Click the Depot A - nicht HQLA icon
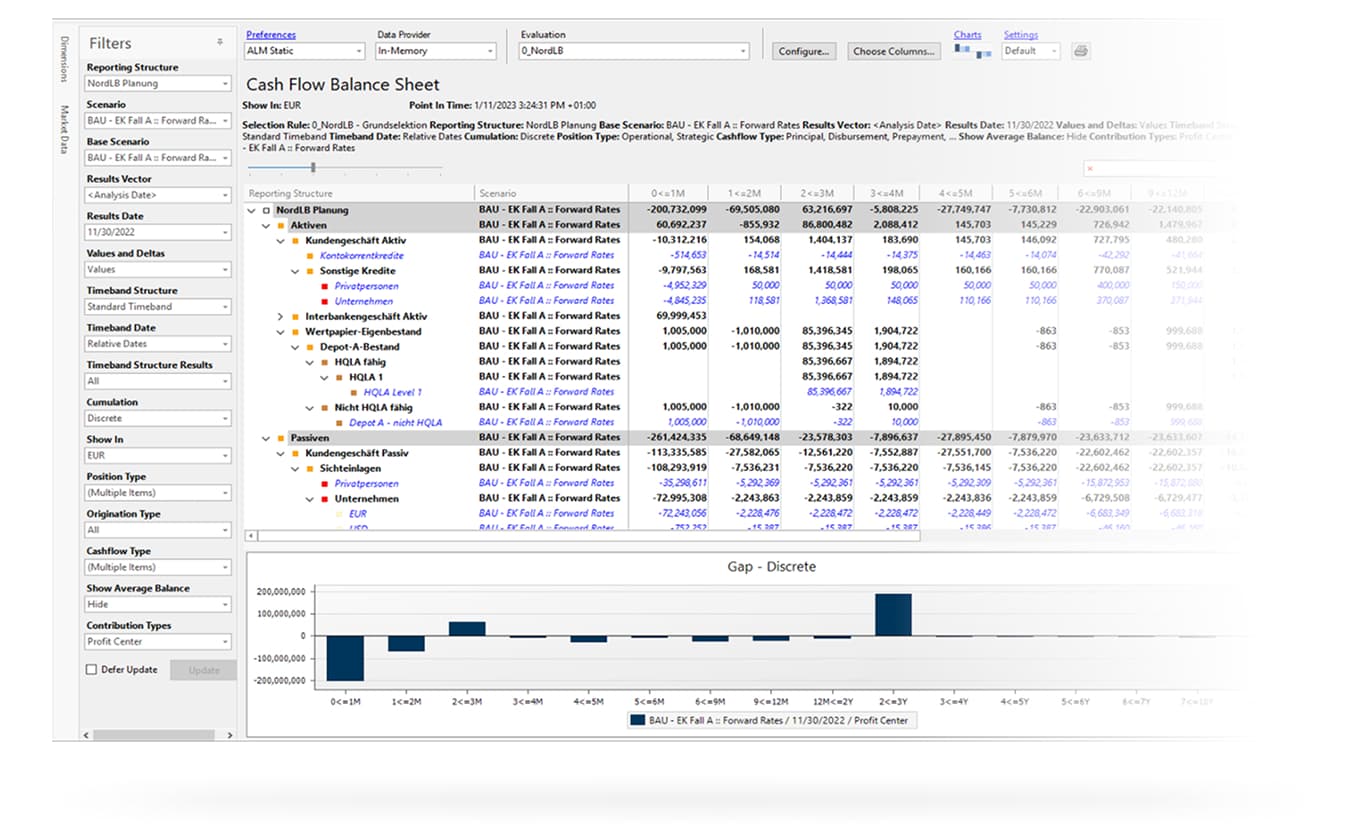 coord(339,423)
